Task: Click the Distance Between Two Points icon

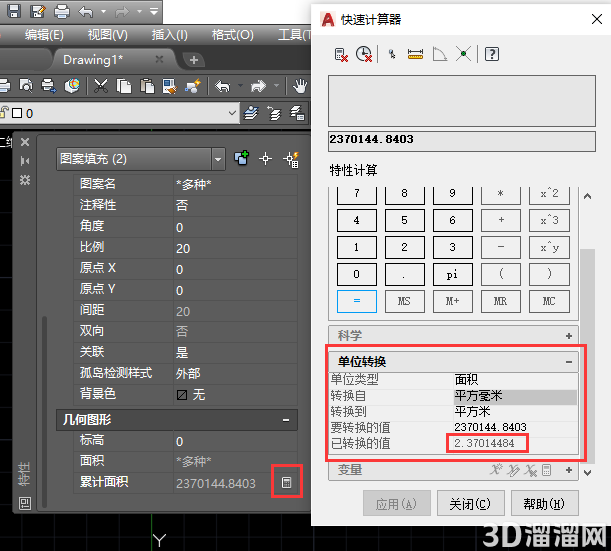Action: click(415, 54)
